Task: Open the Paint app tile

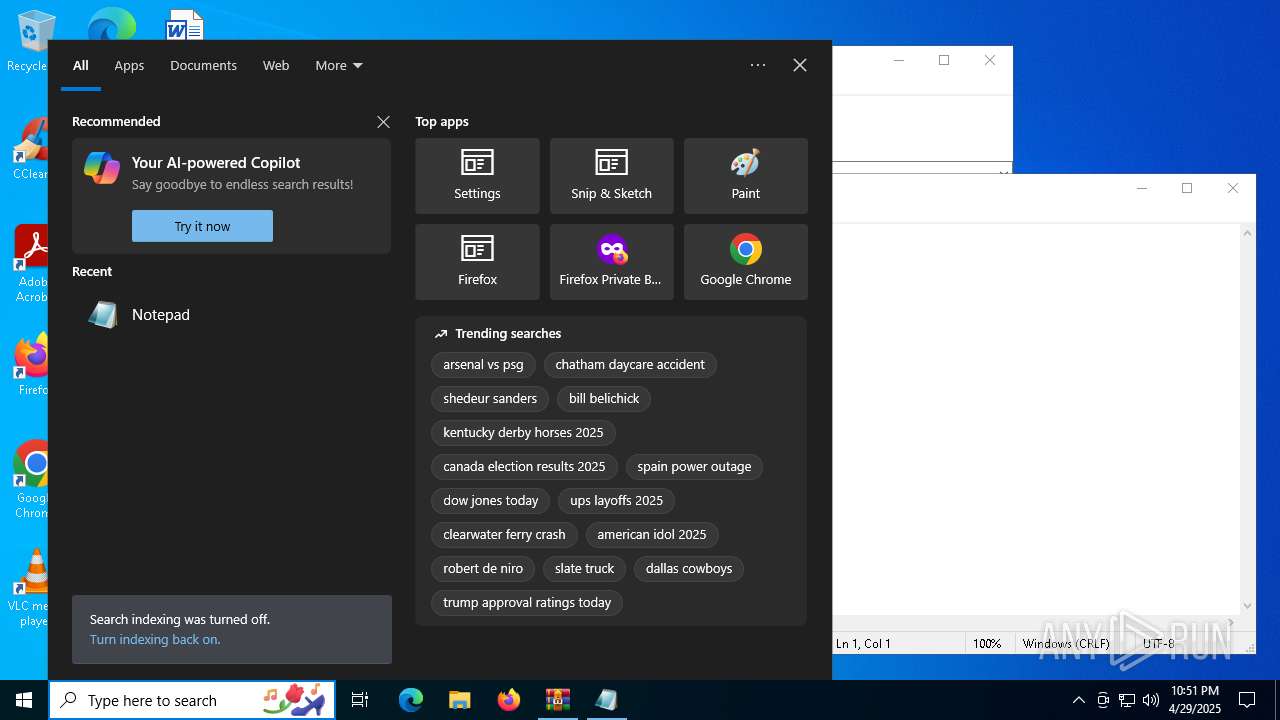Action: [745, 176]
